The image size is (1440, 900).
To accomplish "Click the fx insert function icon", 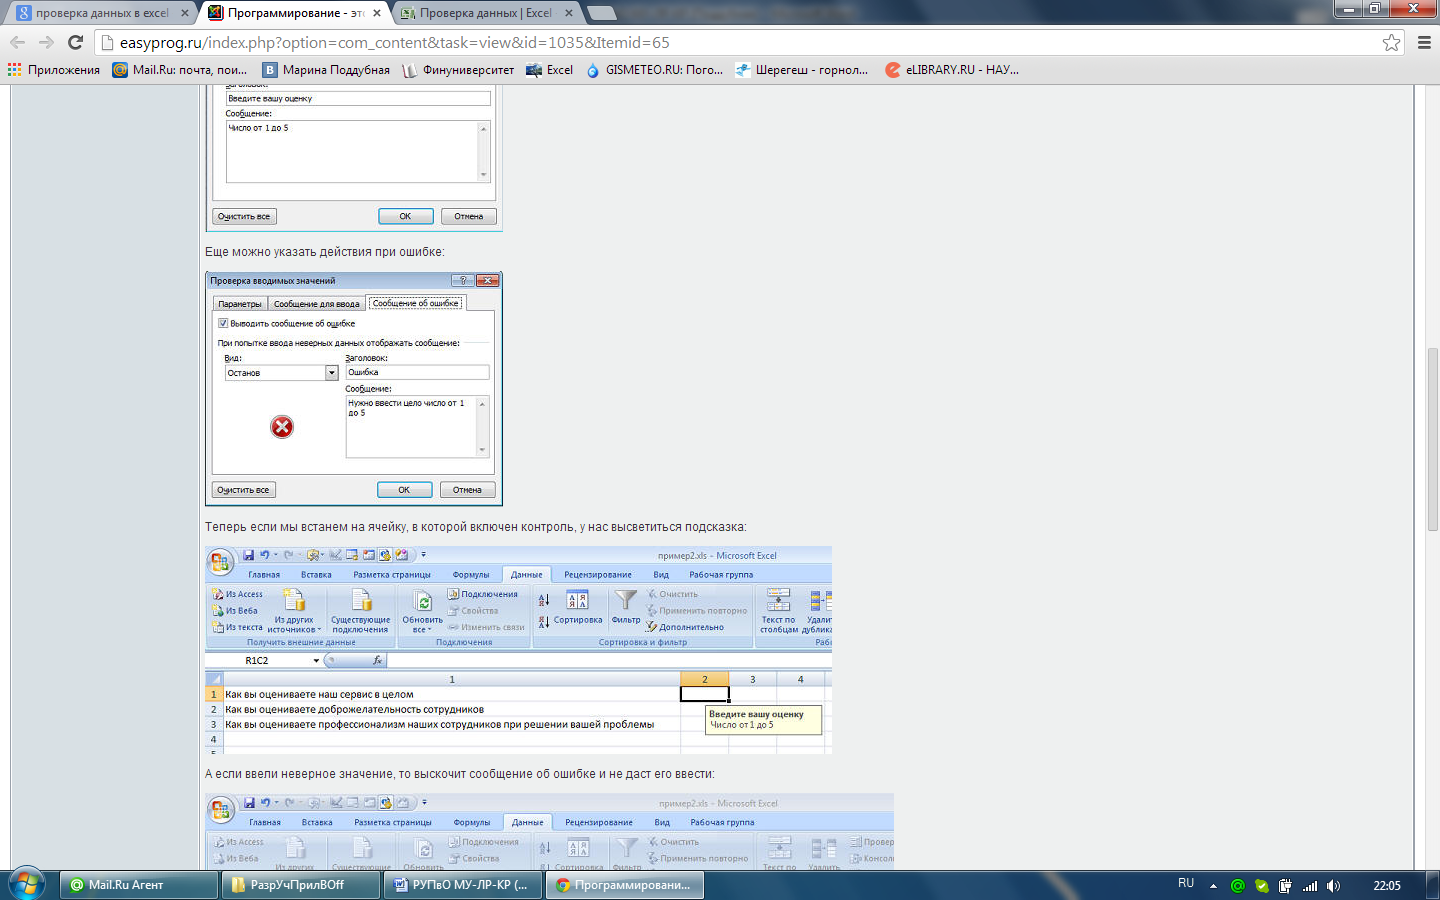I will pyautogui.click(x=377, y=660).
